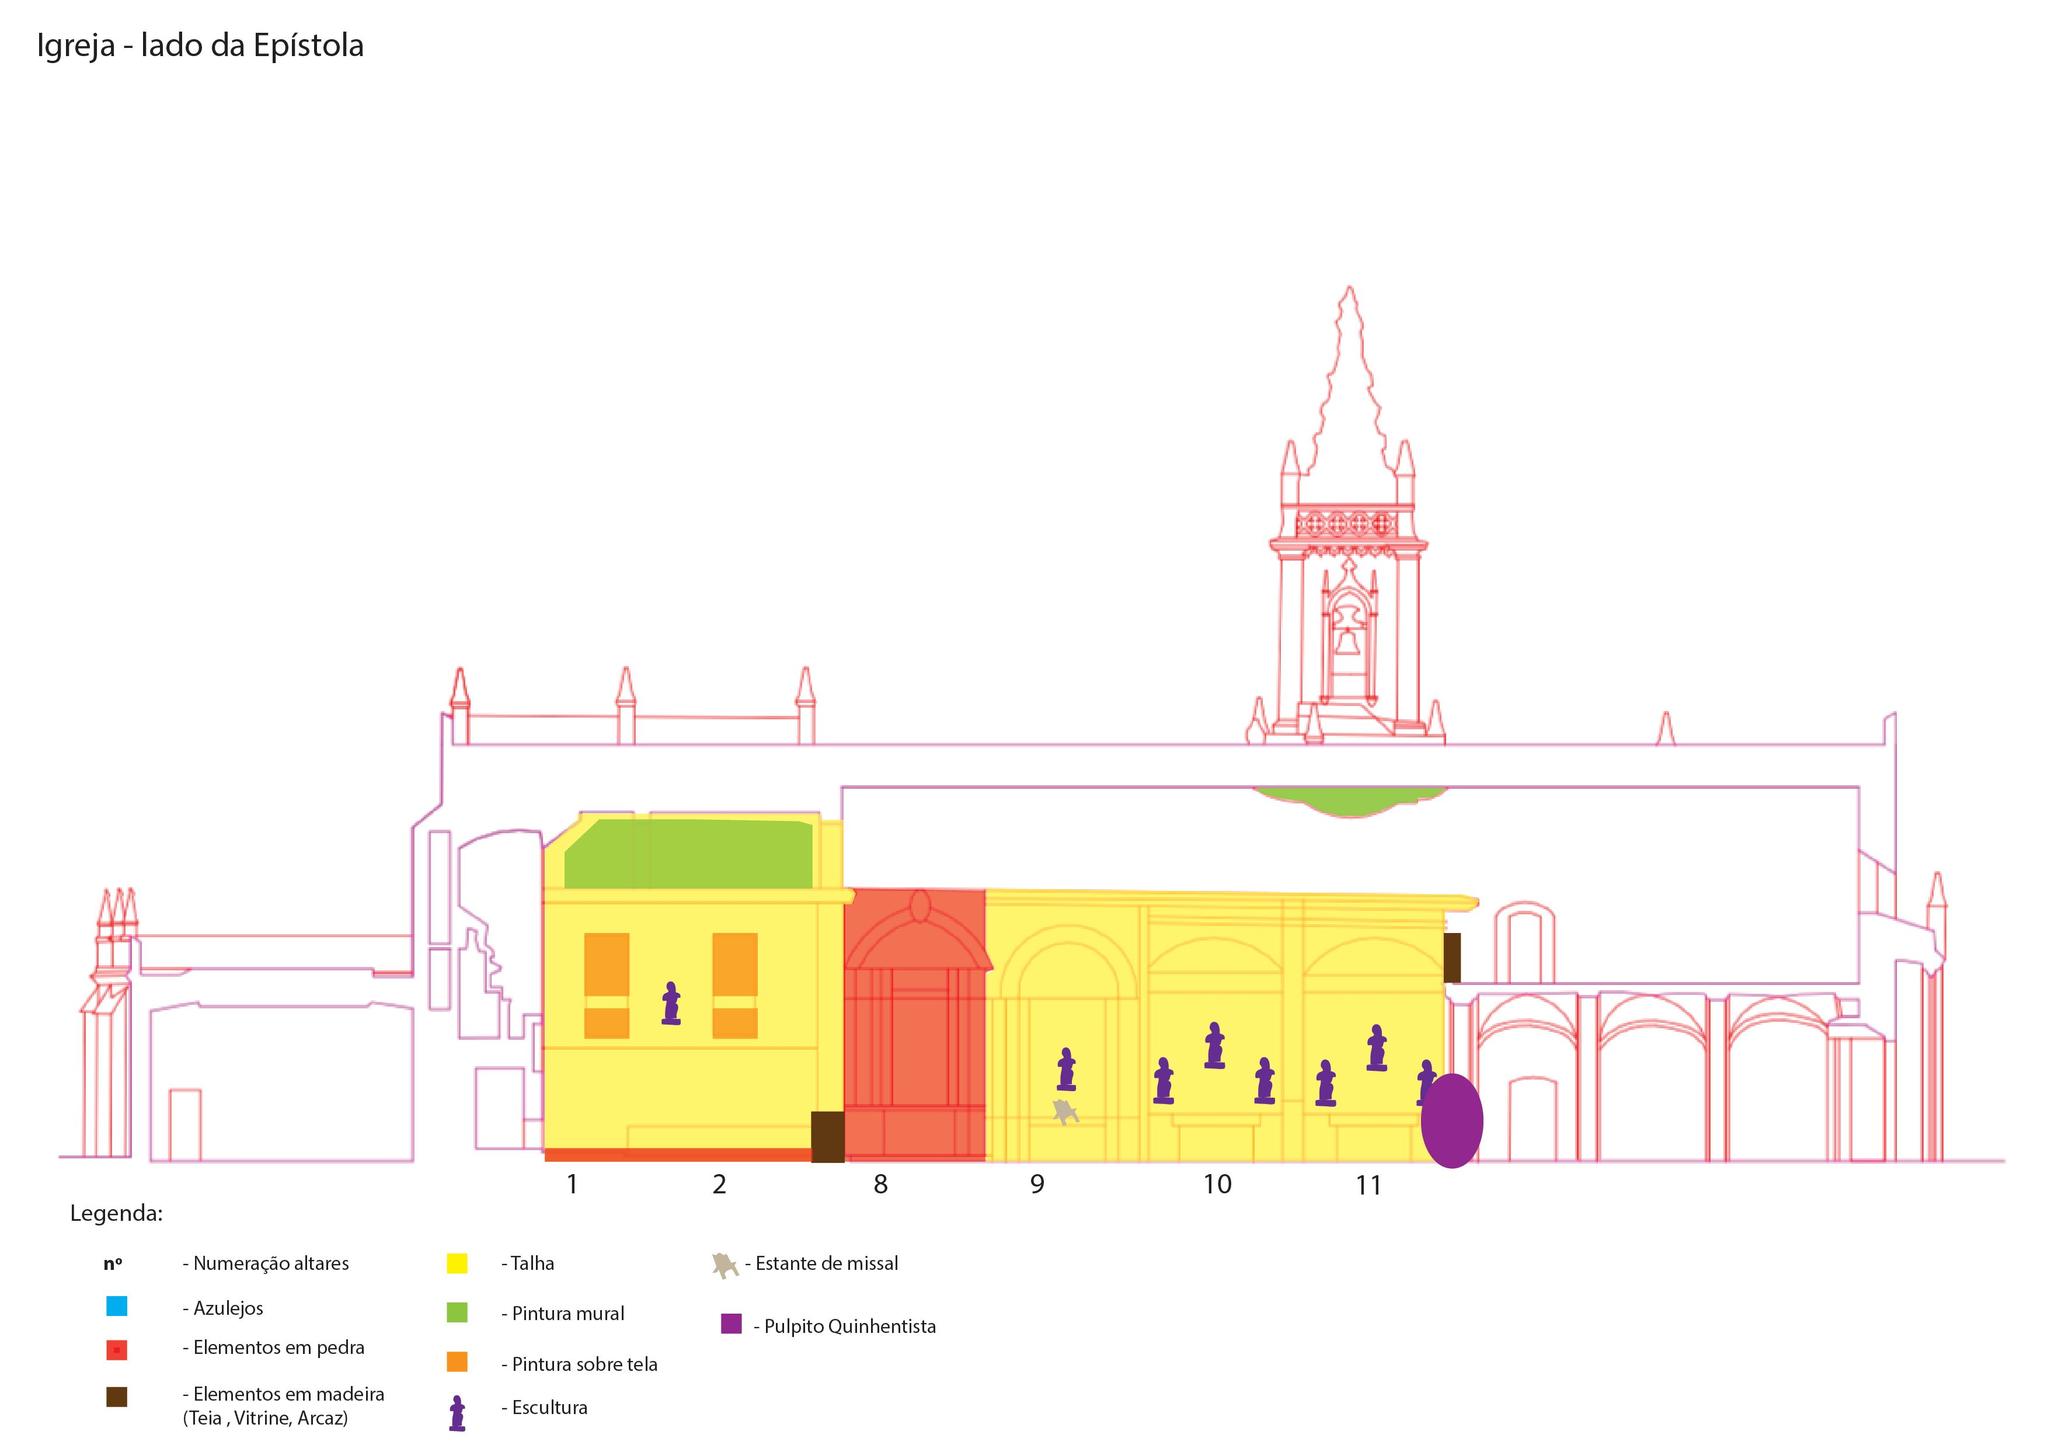Click the '- Azulejos' legend text

coord(223,1308)
